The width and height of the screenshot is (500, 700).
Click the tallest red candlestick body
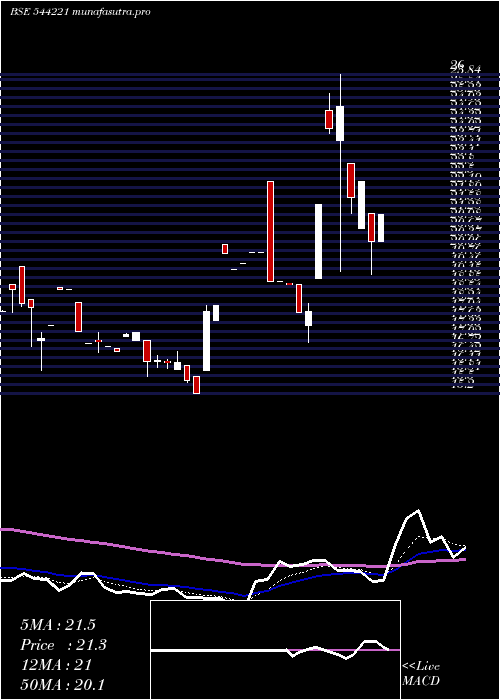point(271,231)
